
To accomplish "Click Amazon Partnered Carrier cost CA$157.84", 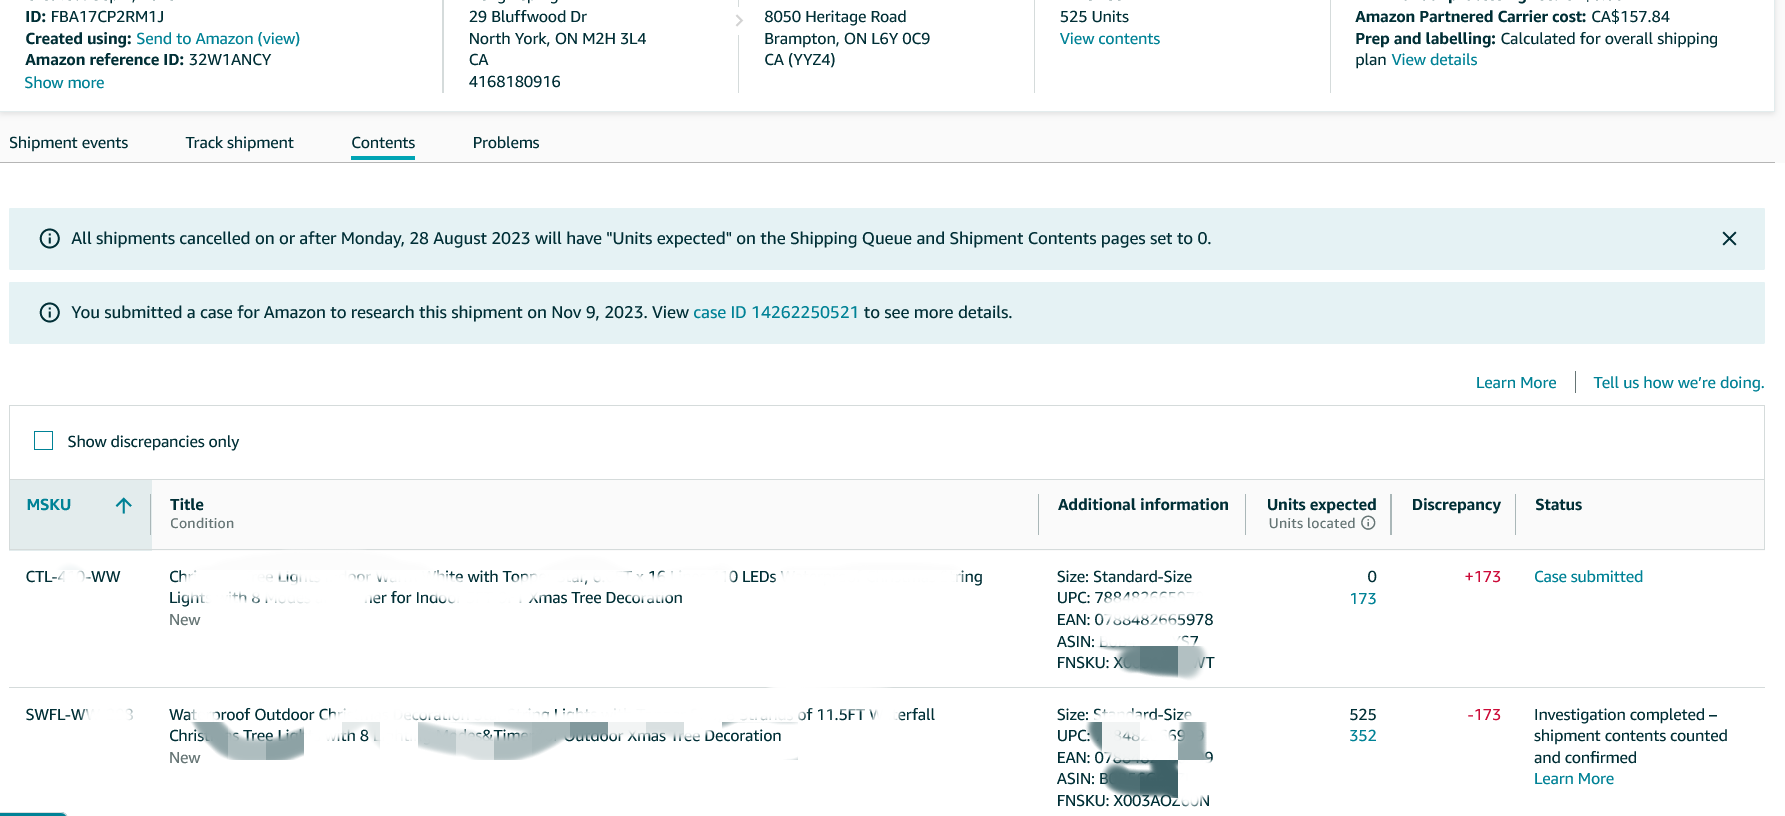I will click(1512, 17).
